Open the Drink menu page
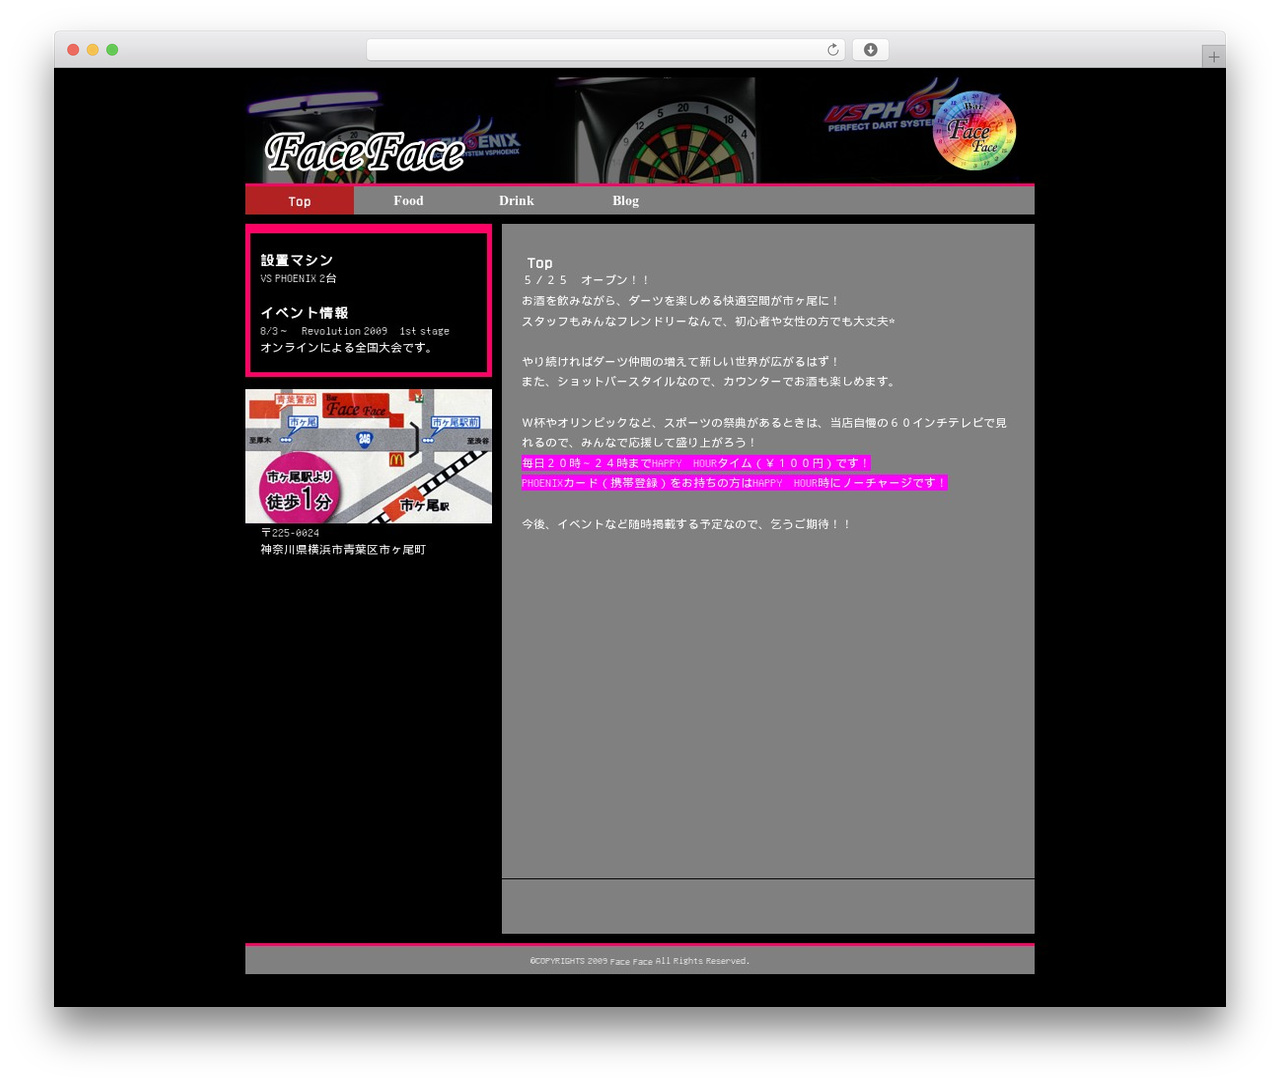The width and height of the screenshot is (1280, 1084). pyautogui.click(x=516, y=201)
